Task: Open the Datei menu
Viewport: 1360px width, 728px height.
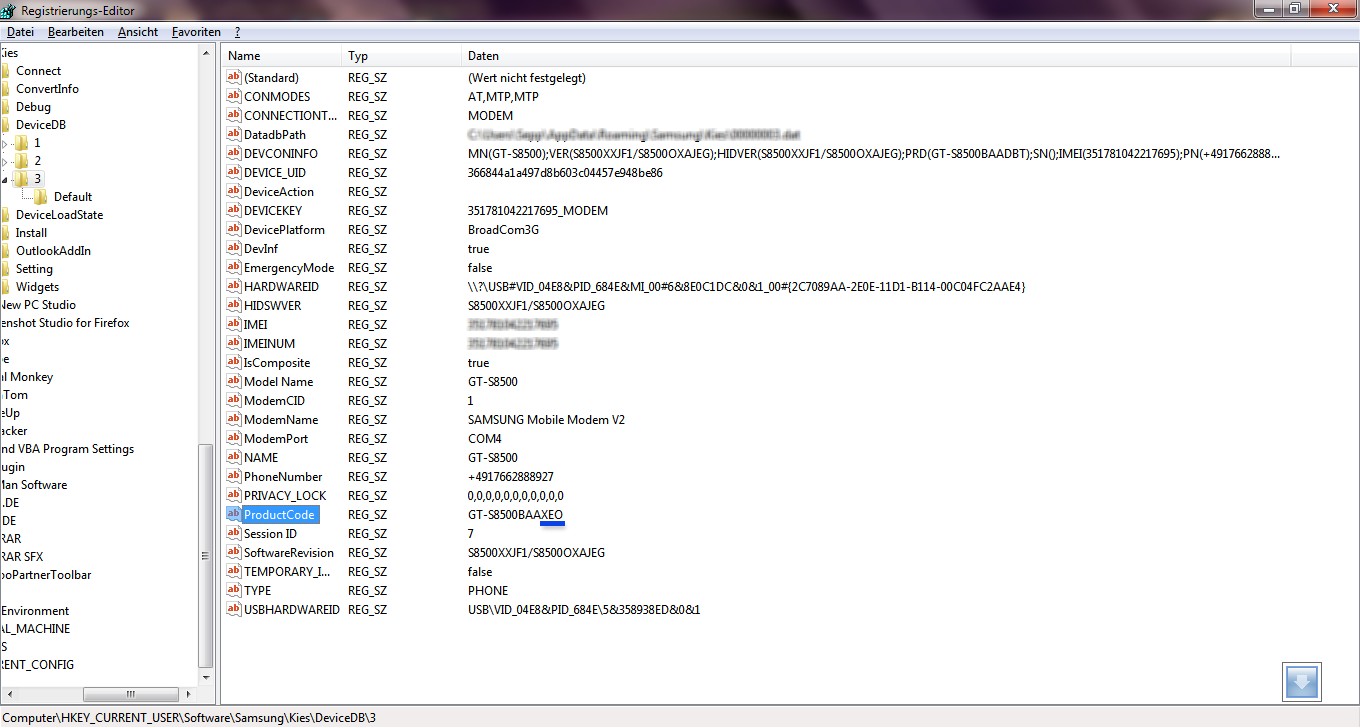Action: [x=20, y=32]
